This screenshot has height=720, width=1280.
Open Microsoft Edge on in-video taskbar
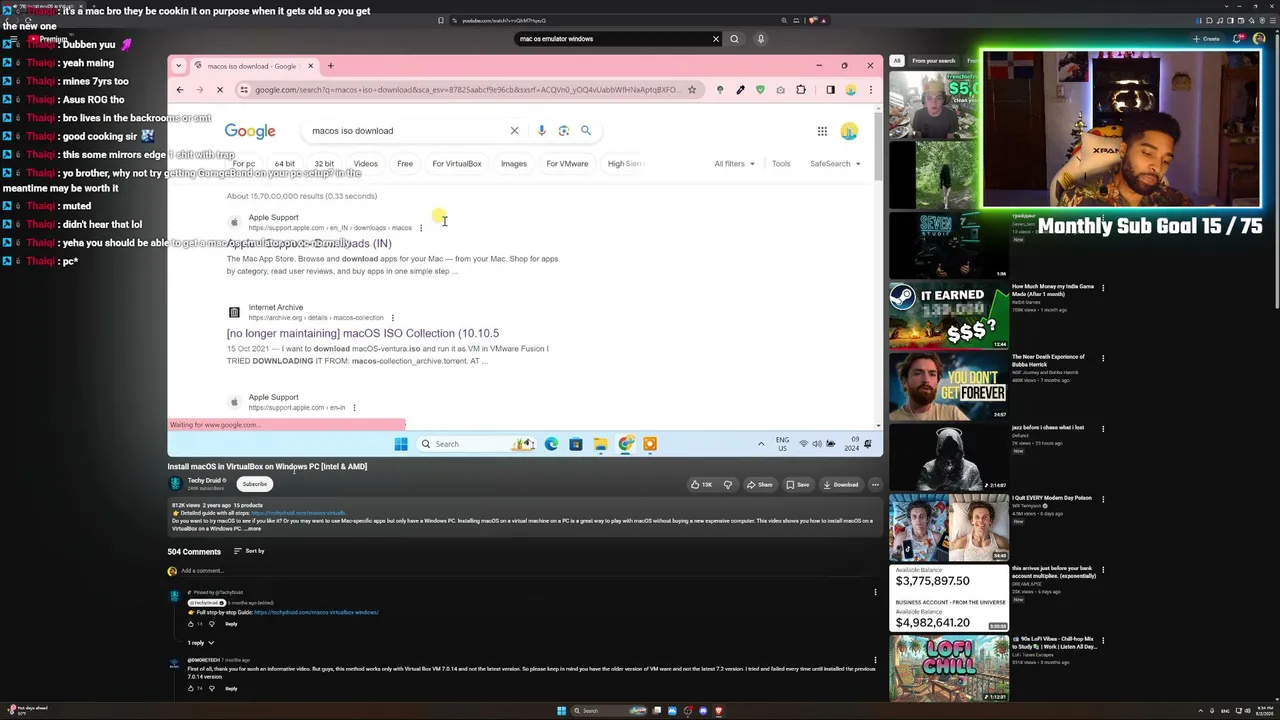click(x=551, y=444)
